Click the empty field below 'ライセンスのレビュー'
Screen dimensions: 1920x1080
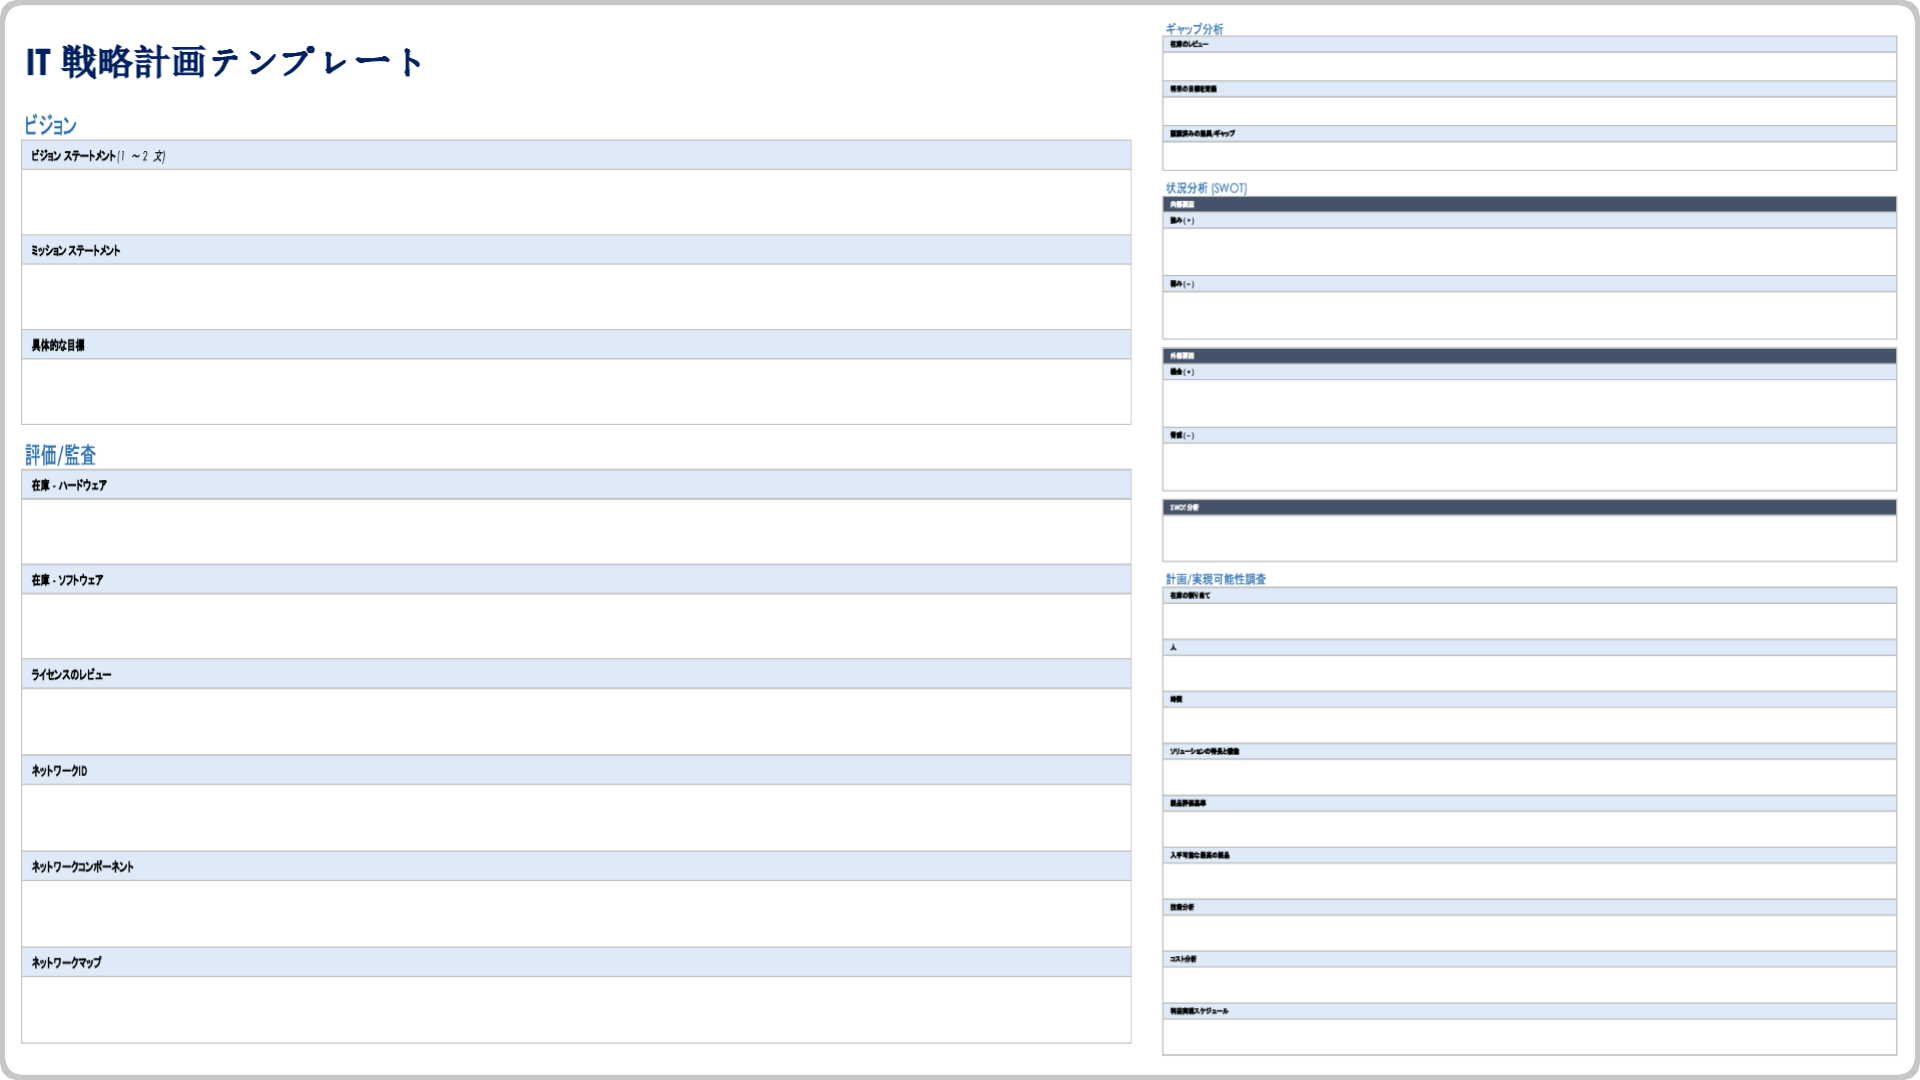576,722
